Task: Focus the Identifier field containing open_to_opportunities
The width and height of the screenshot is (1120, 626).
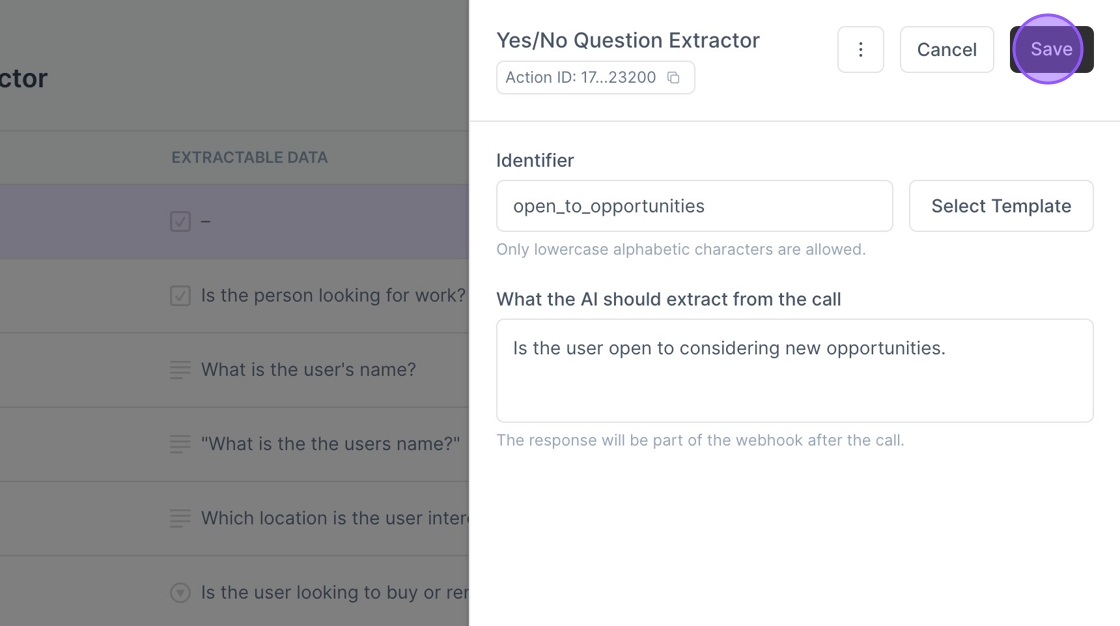Action: 694,206
